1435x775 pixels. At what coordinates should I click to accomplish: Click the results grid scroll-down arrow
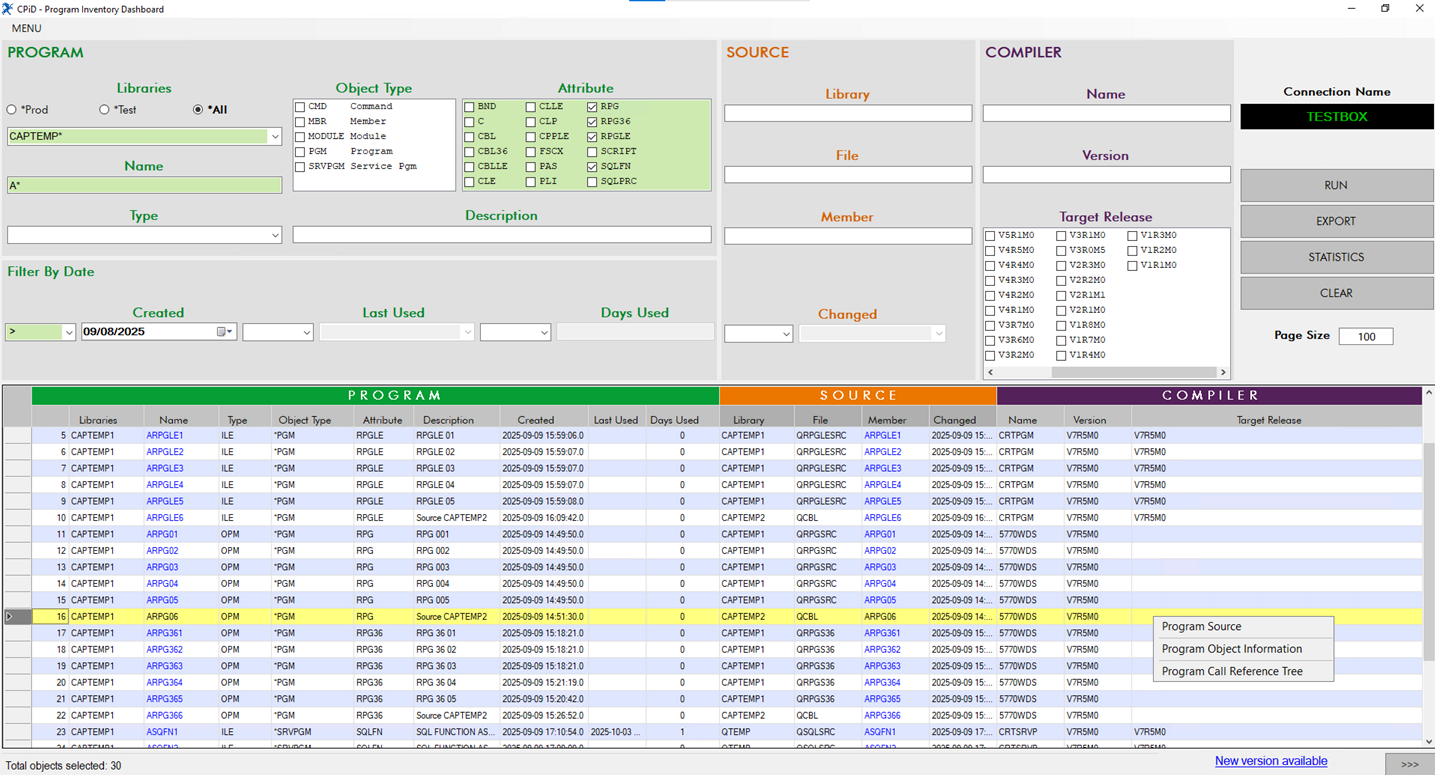[x=1428, y=741]
